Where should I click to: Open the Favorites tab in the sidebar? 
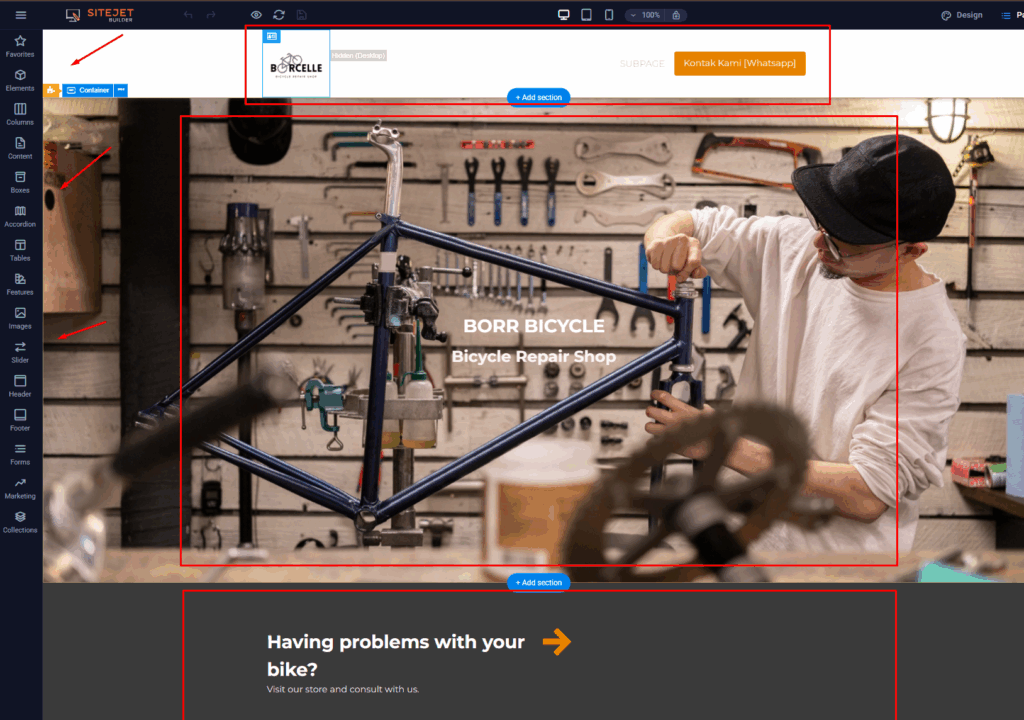[20, 46]
